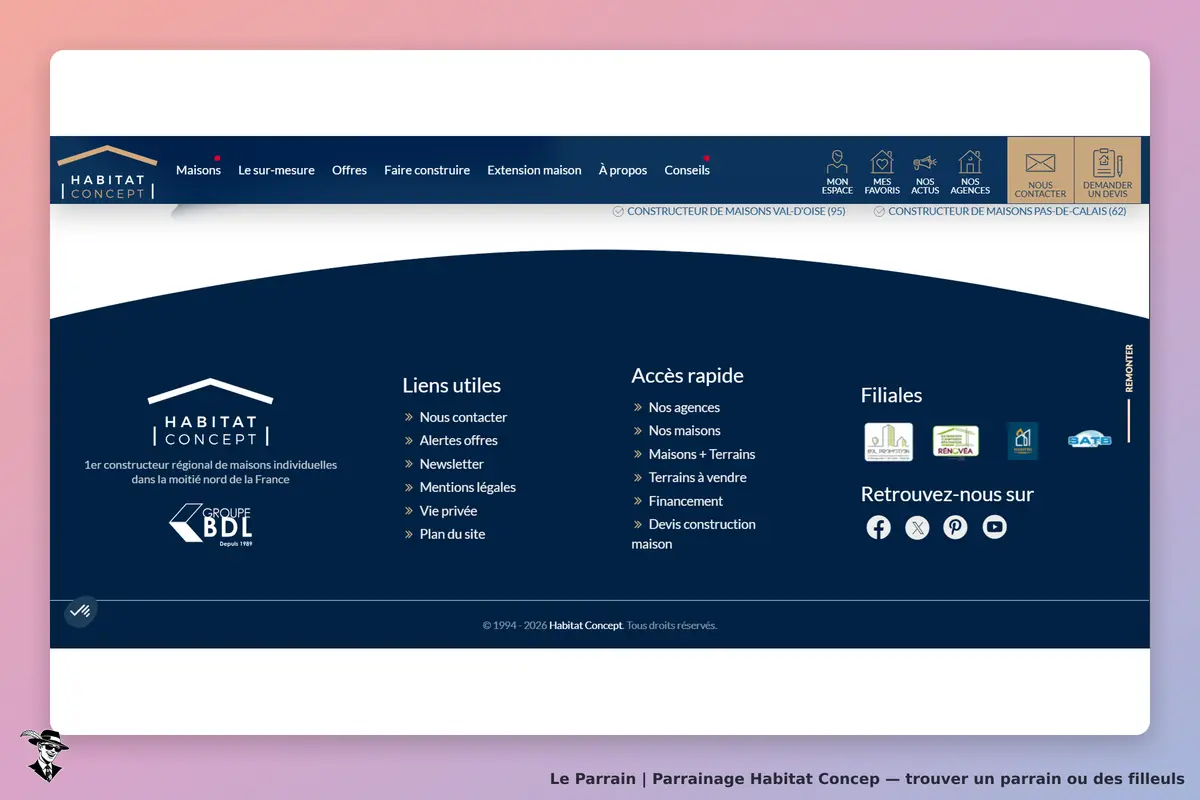Click the Groupe BDL footer logo
This screenshot has height=800, width=1200.
(x=211, y=525)
